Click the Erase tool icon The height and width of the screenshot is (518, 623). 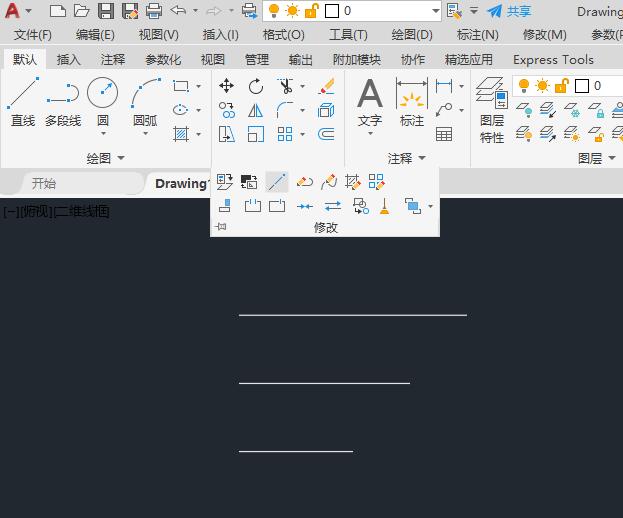[x=326, y=86]
